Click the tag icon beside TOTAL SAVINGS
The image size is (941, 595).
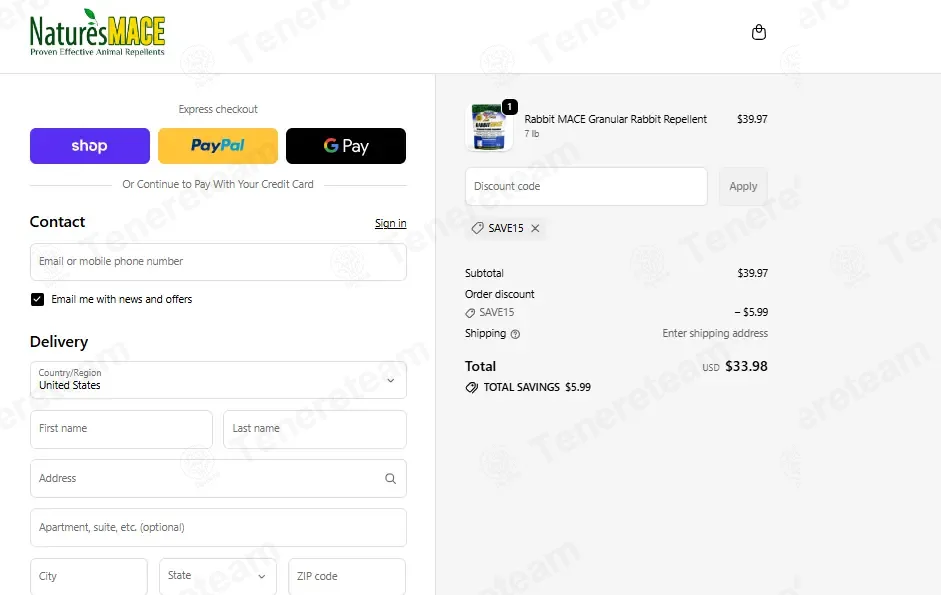coord(472,387)
